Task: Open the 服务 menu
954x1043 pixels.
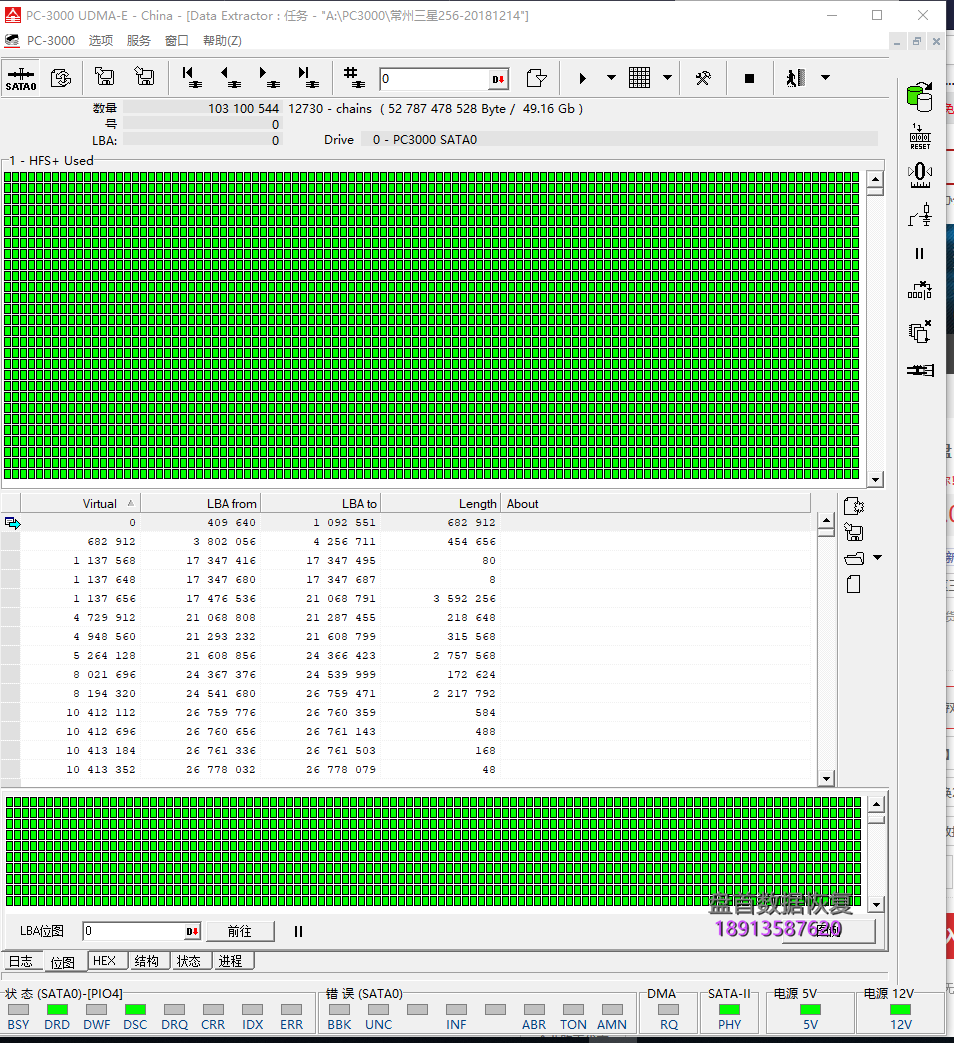Action: point(139,41)
